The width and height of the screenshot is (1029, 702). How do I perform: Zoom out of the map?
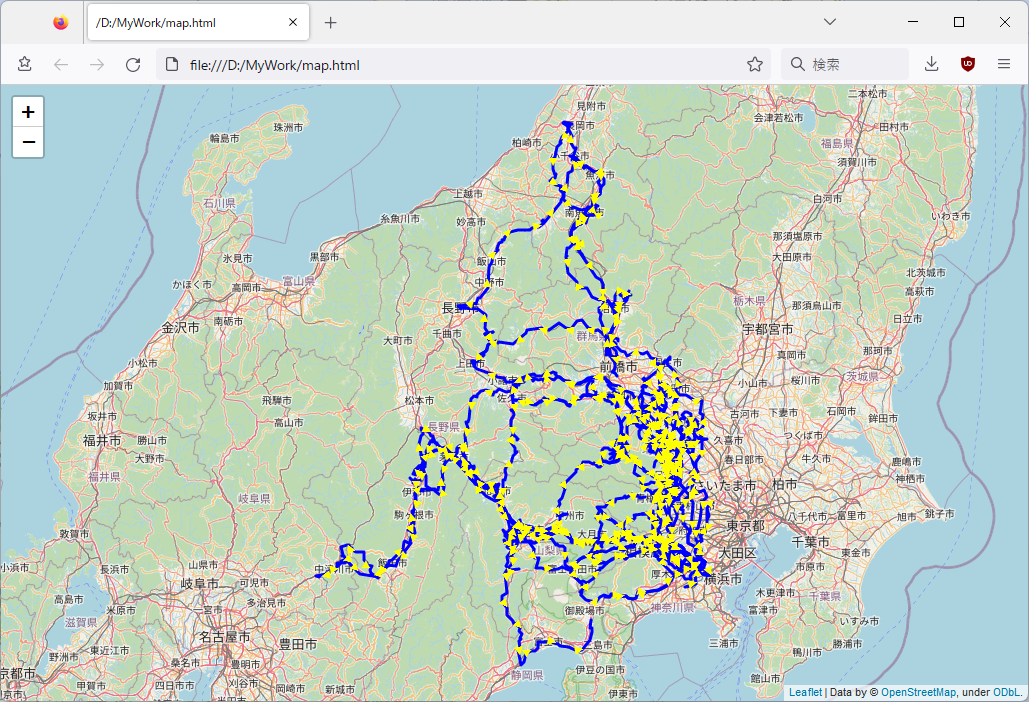pos(28,143)
